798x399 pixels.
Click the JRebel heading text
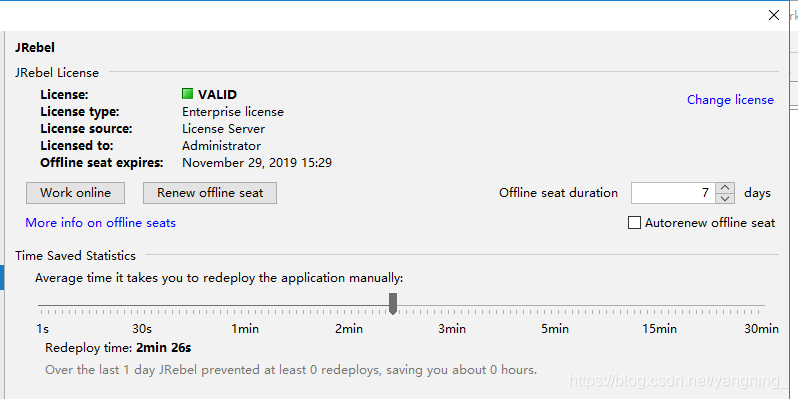pos(35,48)
